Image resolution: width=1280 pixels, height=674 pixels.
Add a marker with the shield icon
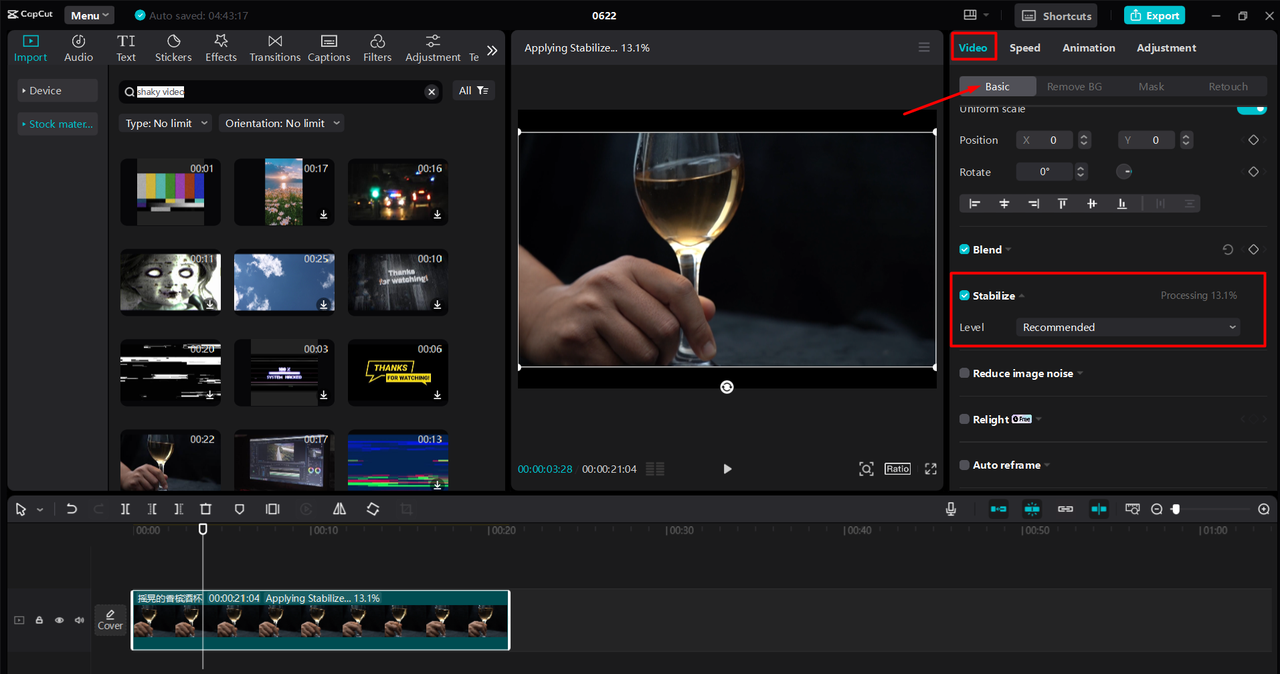[239, 509]
